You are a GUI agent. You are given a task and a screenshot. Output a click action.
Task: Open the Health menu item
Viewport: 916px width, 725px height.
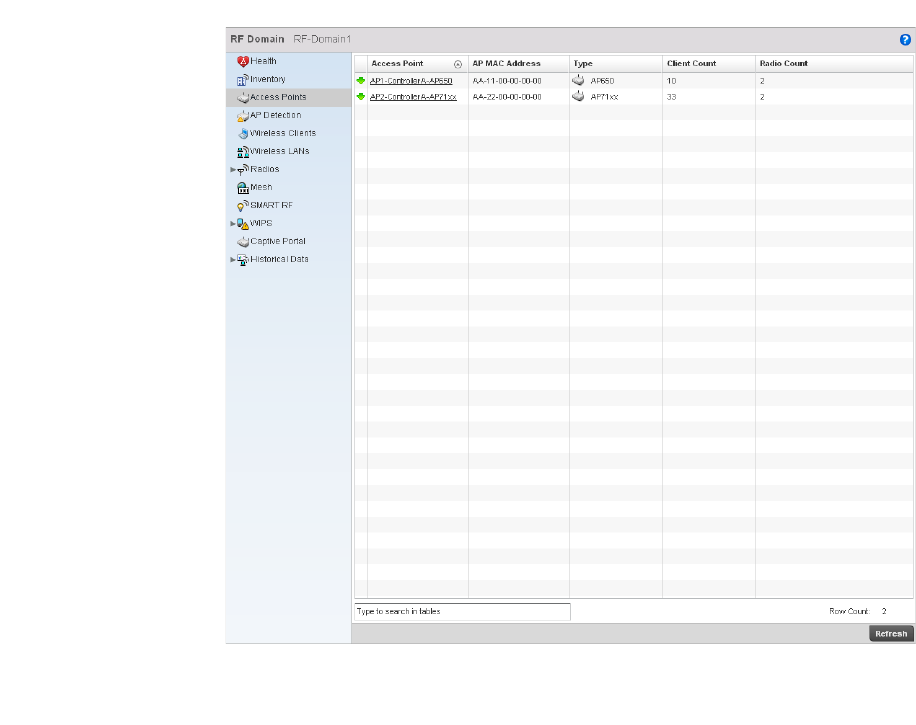[x=263, y=61]
